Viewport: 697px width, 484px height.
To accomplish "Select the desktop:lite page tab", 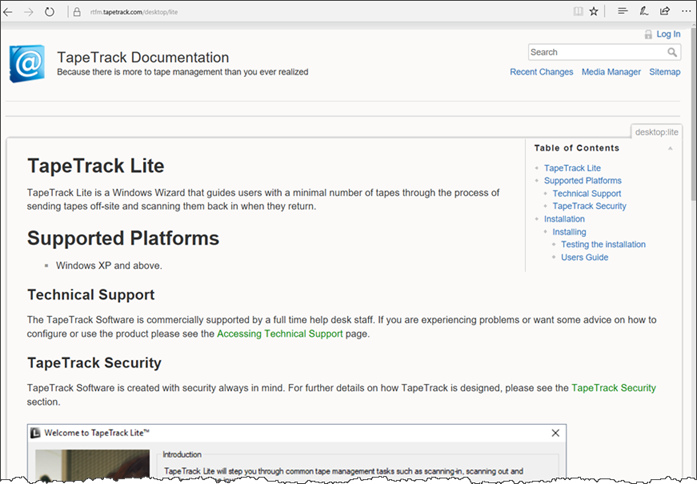I will click(x=657, y=132).
